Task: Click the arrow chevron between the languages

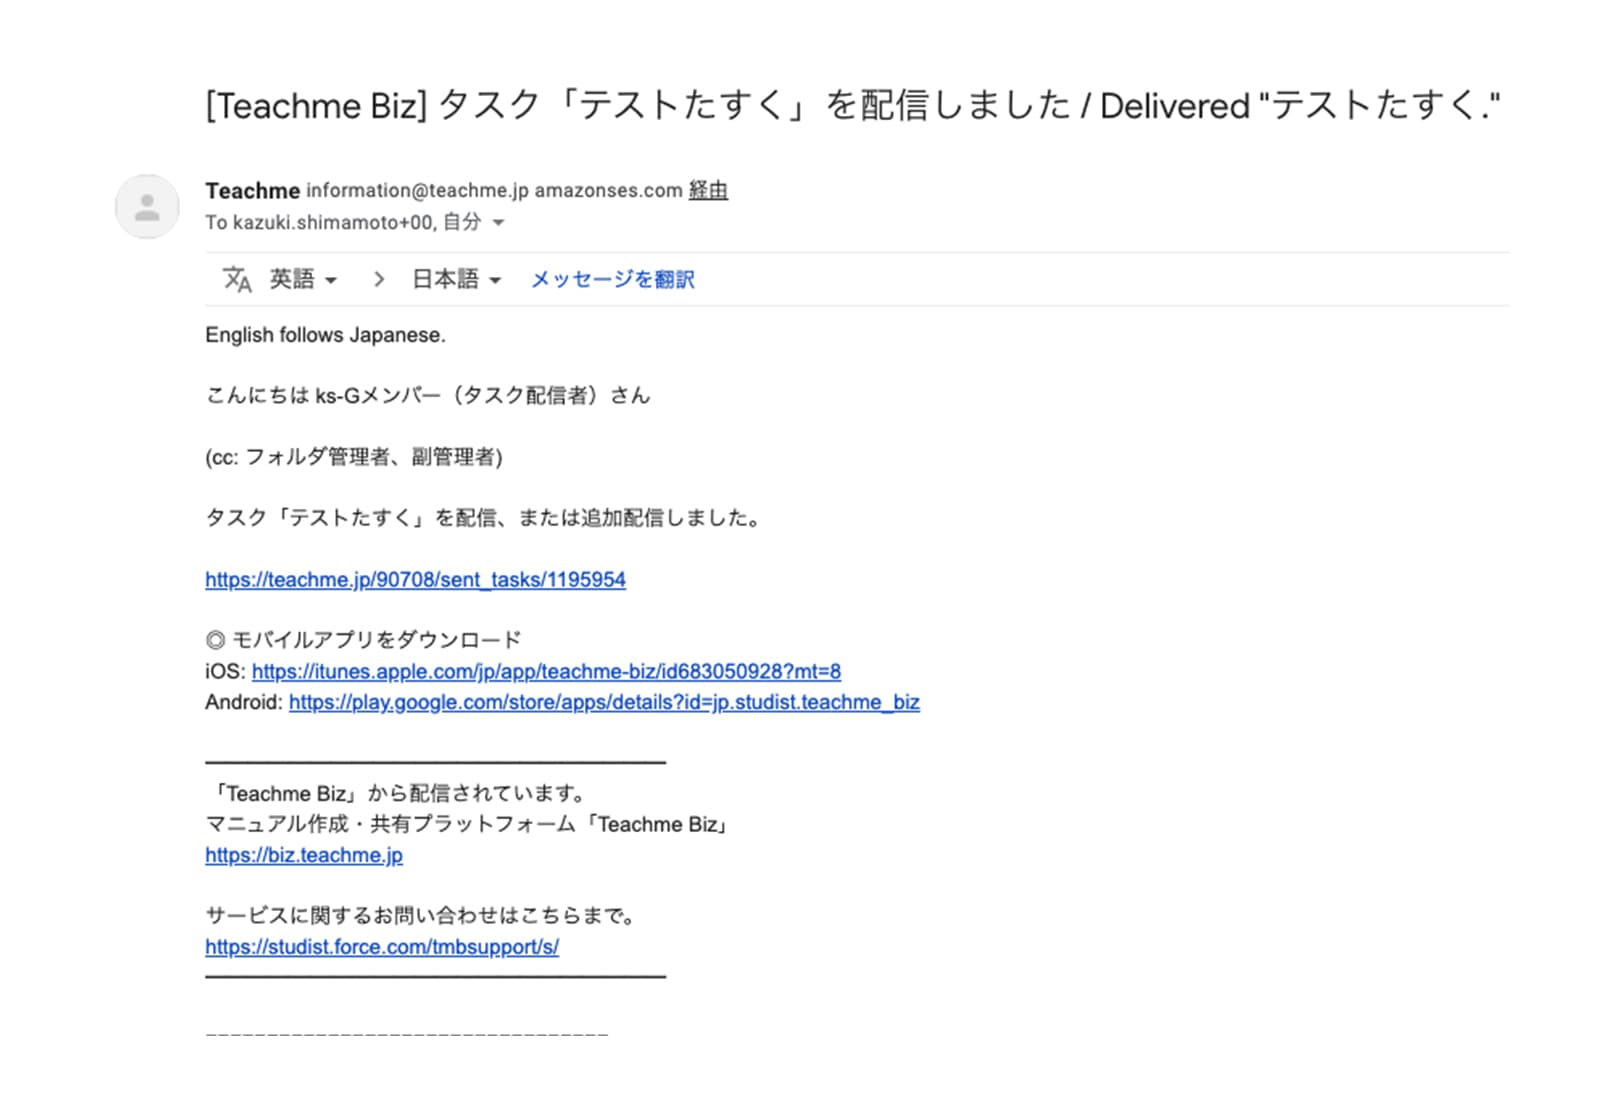Action: coord(378,279)
